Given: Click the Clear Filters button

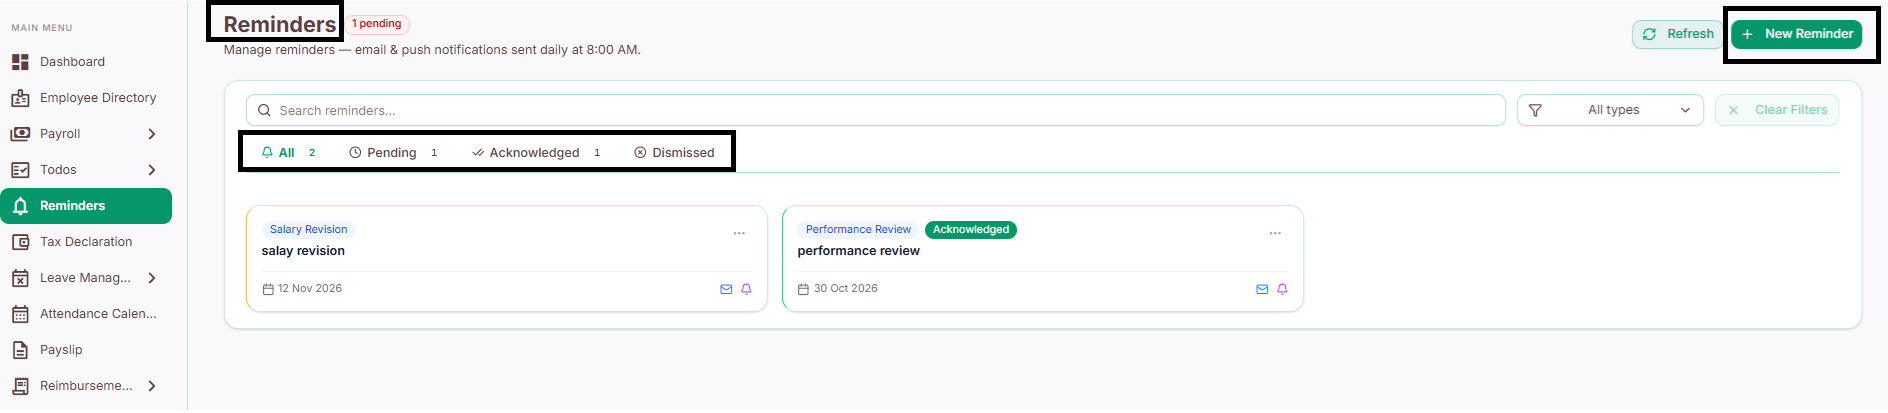Looking at the screenshot, I should click(x=1777, y=110).
